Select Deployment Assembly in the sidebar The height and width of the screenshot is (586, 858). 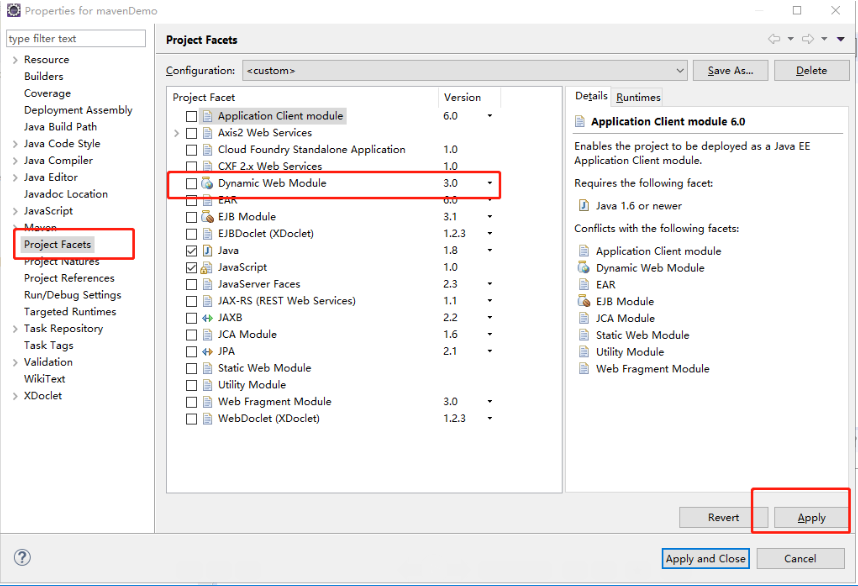[78, 110]
